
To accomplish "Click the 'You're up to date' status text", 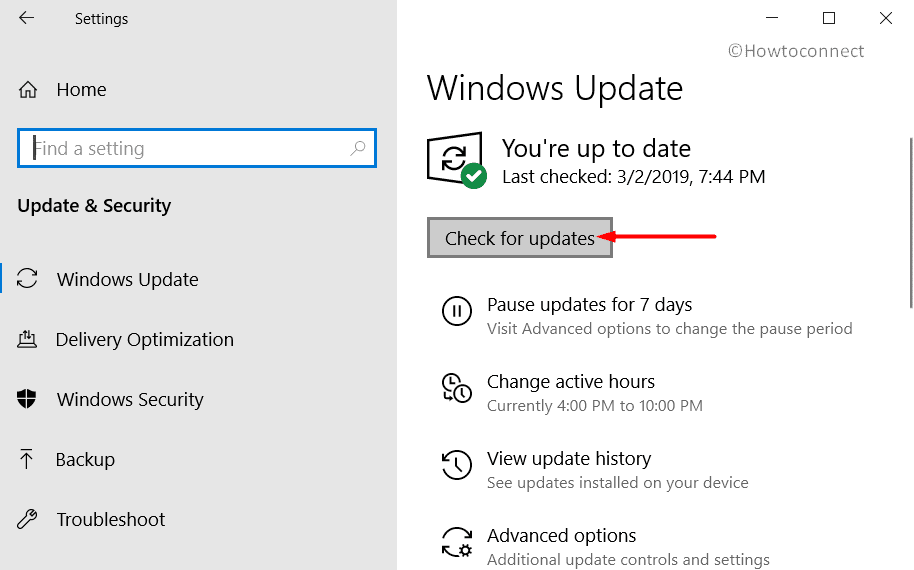I will 596,149.
